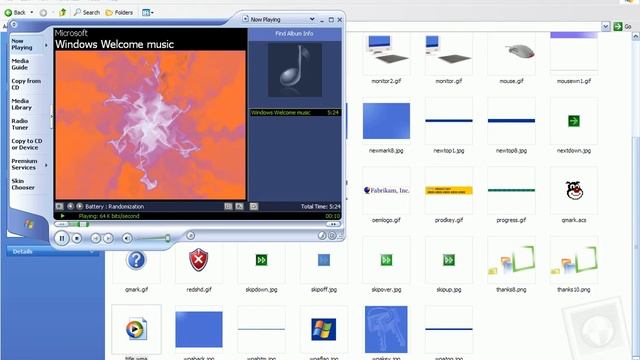The height and width of the screenshot is (360, 640).
Task: Select oemlogo.gif Fabrikam file
Action: tap(386, 196)
